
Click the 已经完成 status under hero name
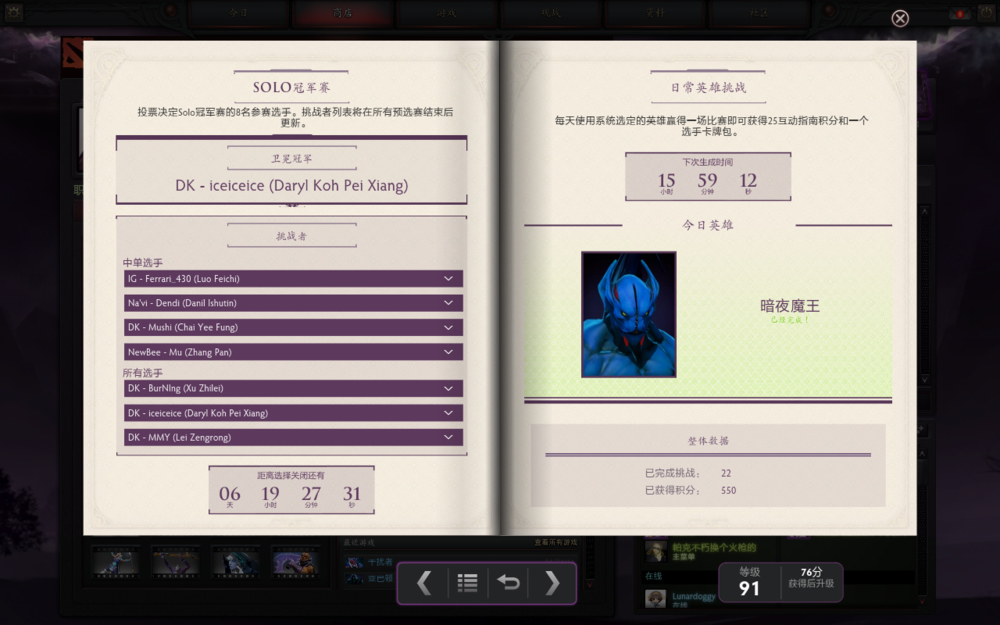click(790, 320)
